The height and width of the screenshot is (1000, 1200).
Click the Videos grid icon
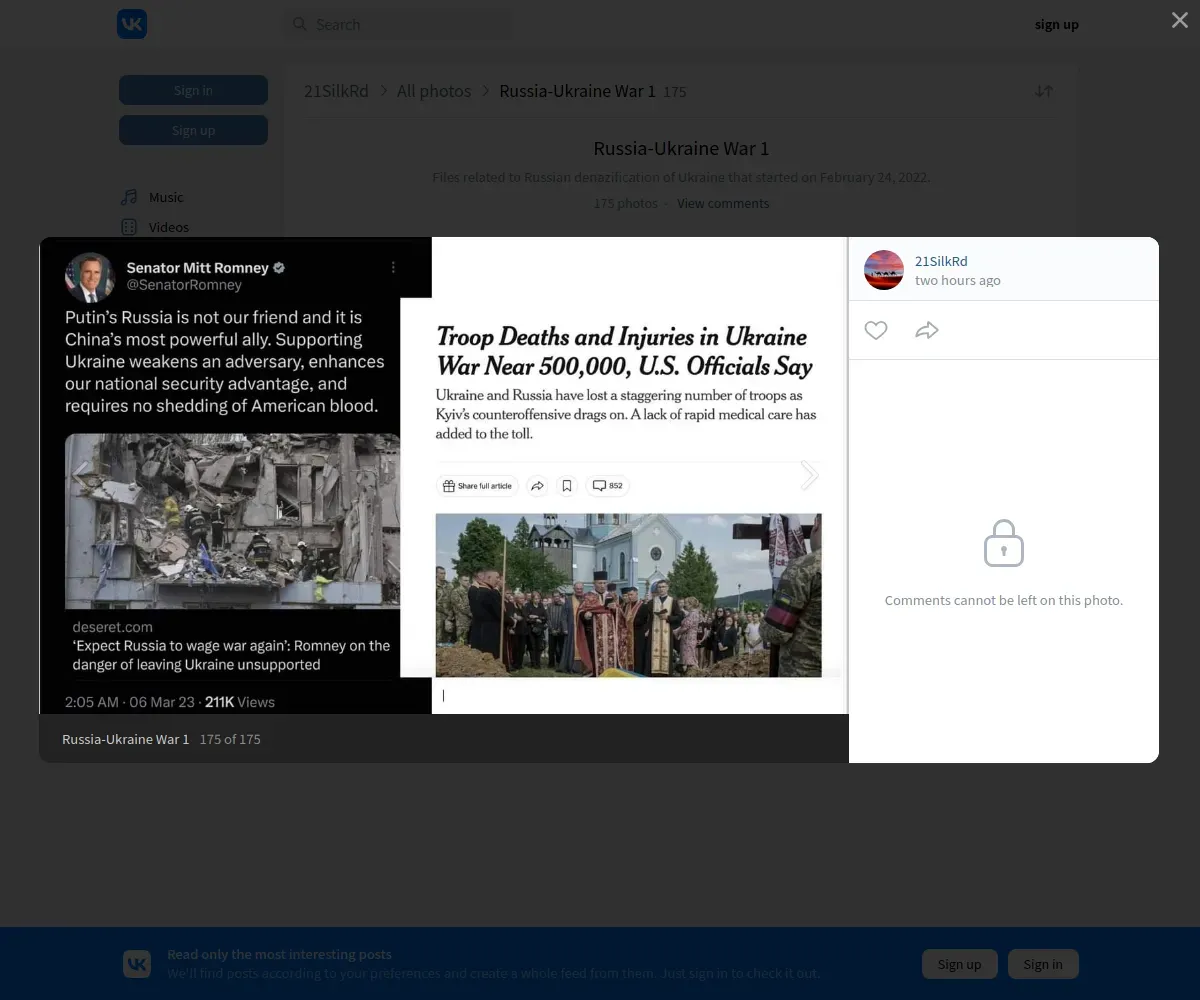pyautogui.click(x=129, y=227)
